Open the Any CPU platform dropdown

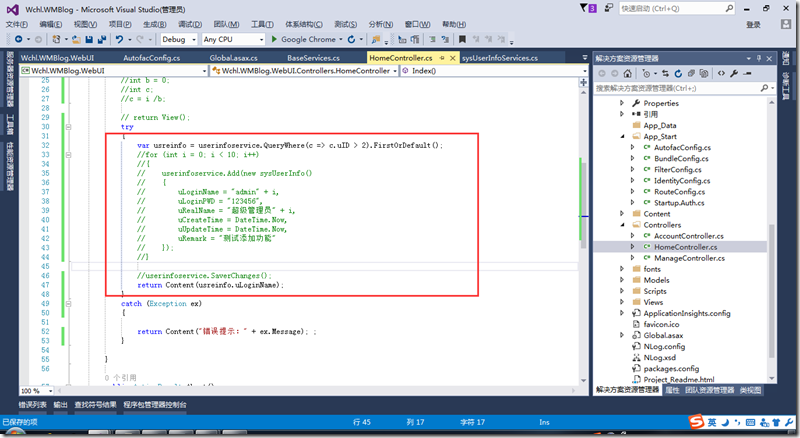[x=261, y=39]
